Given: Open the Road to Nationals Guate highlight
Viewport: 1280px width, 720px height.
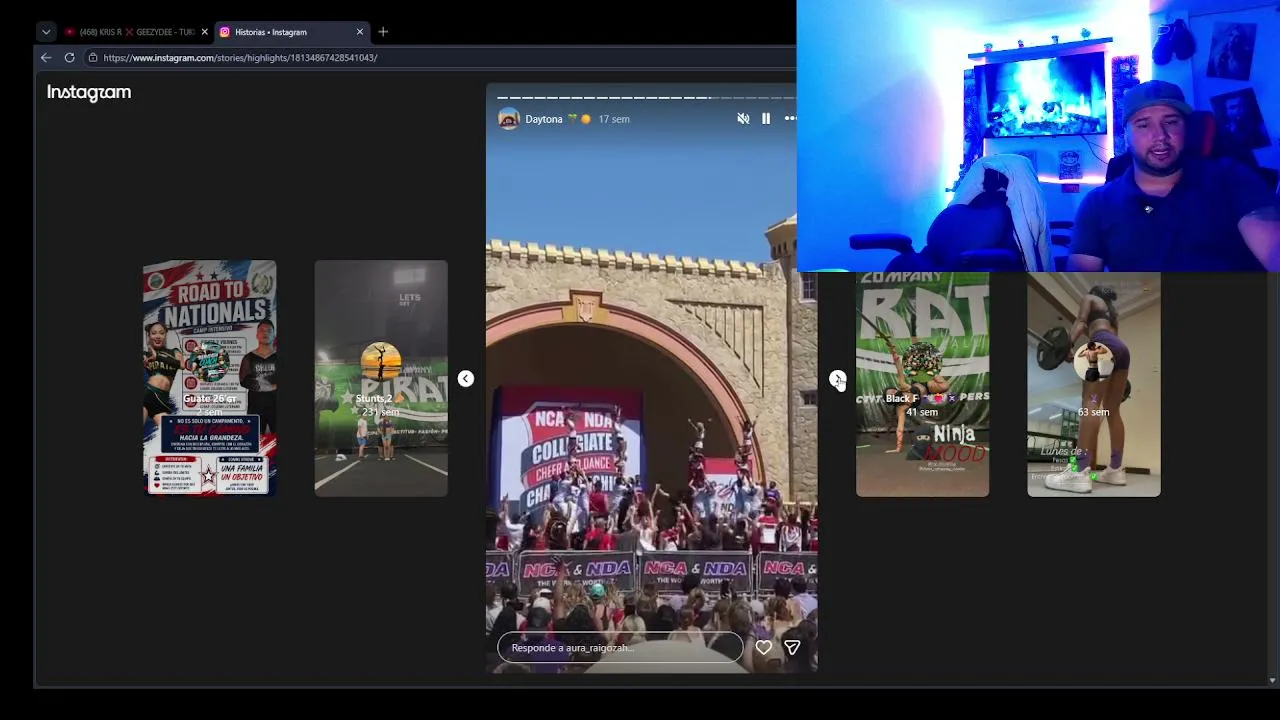Looking at the screenshot, I should 209,378.
